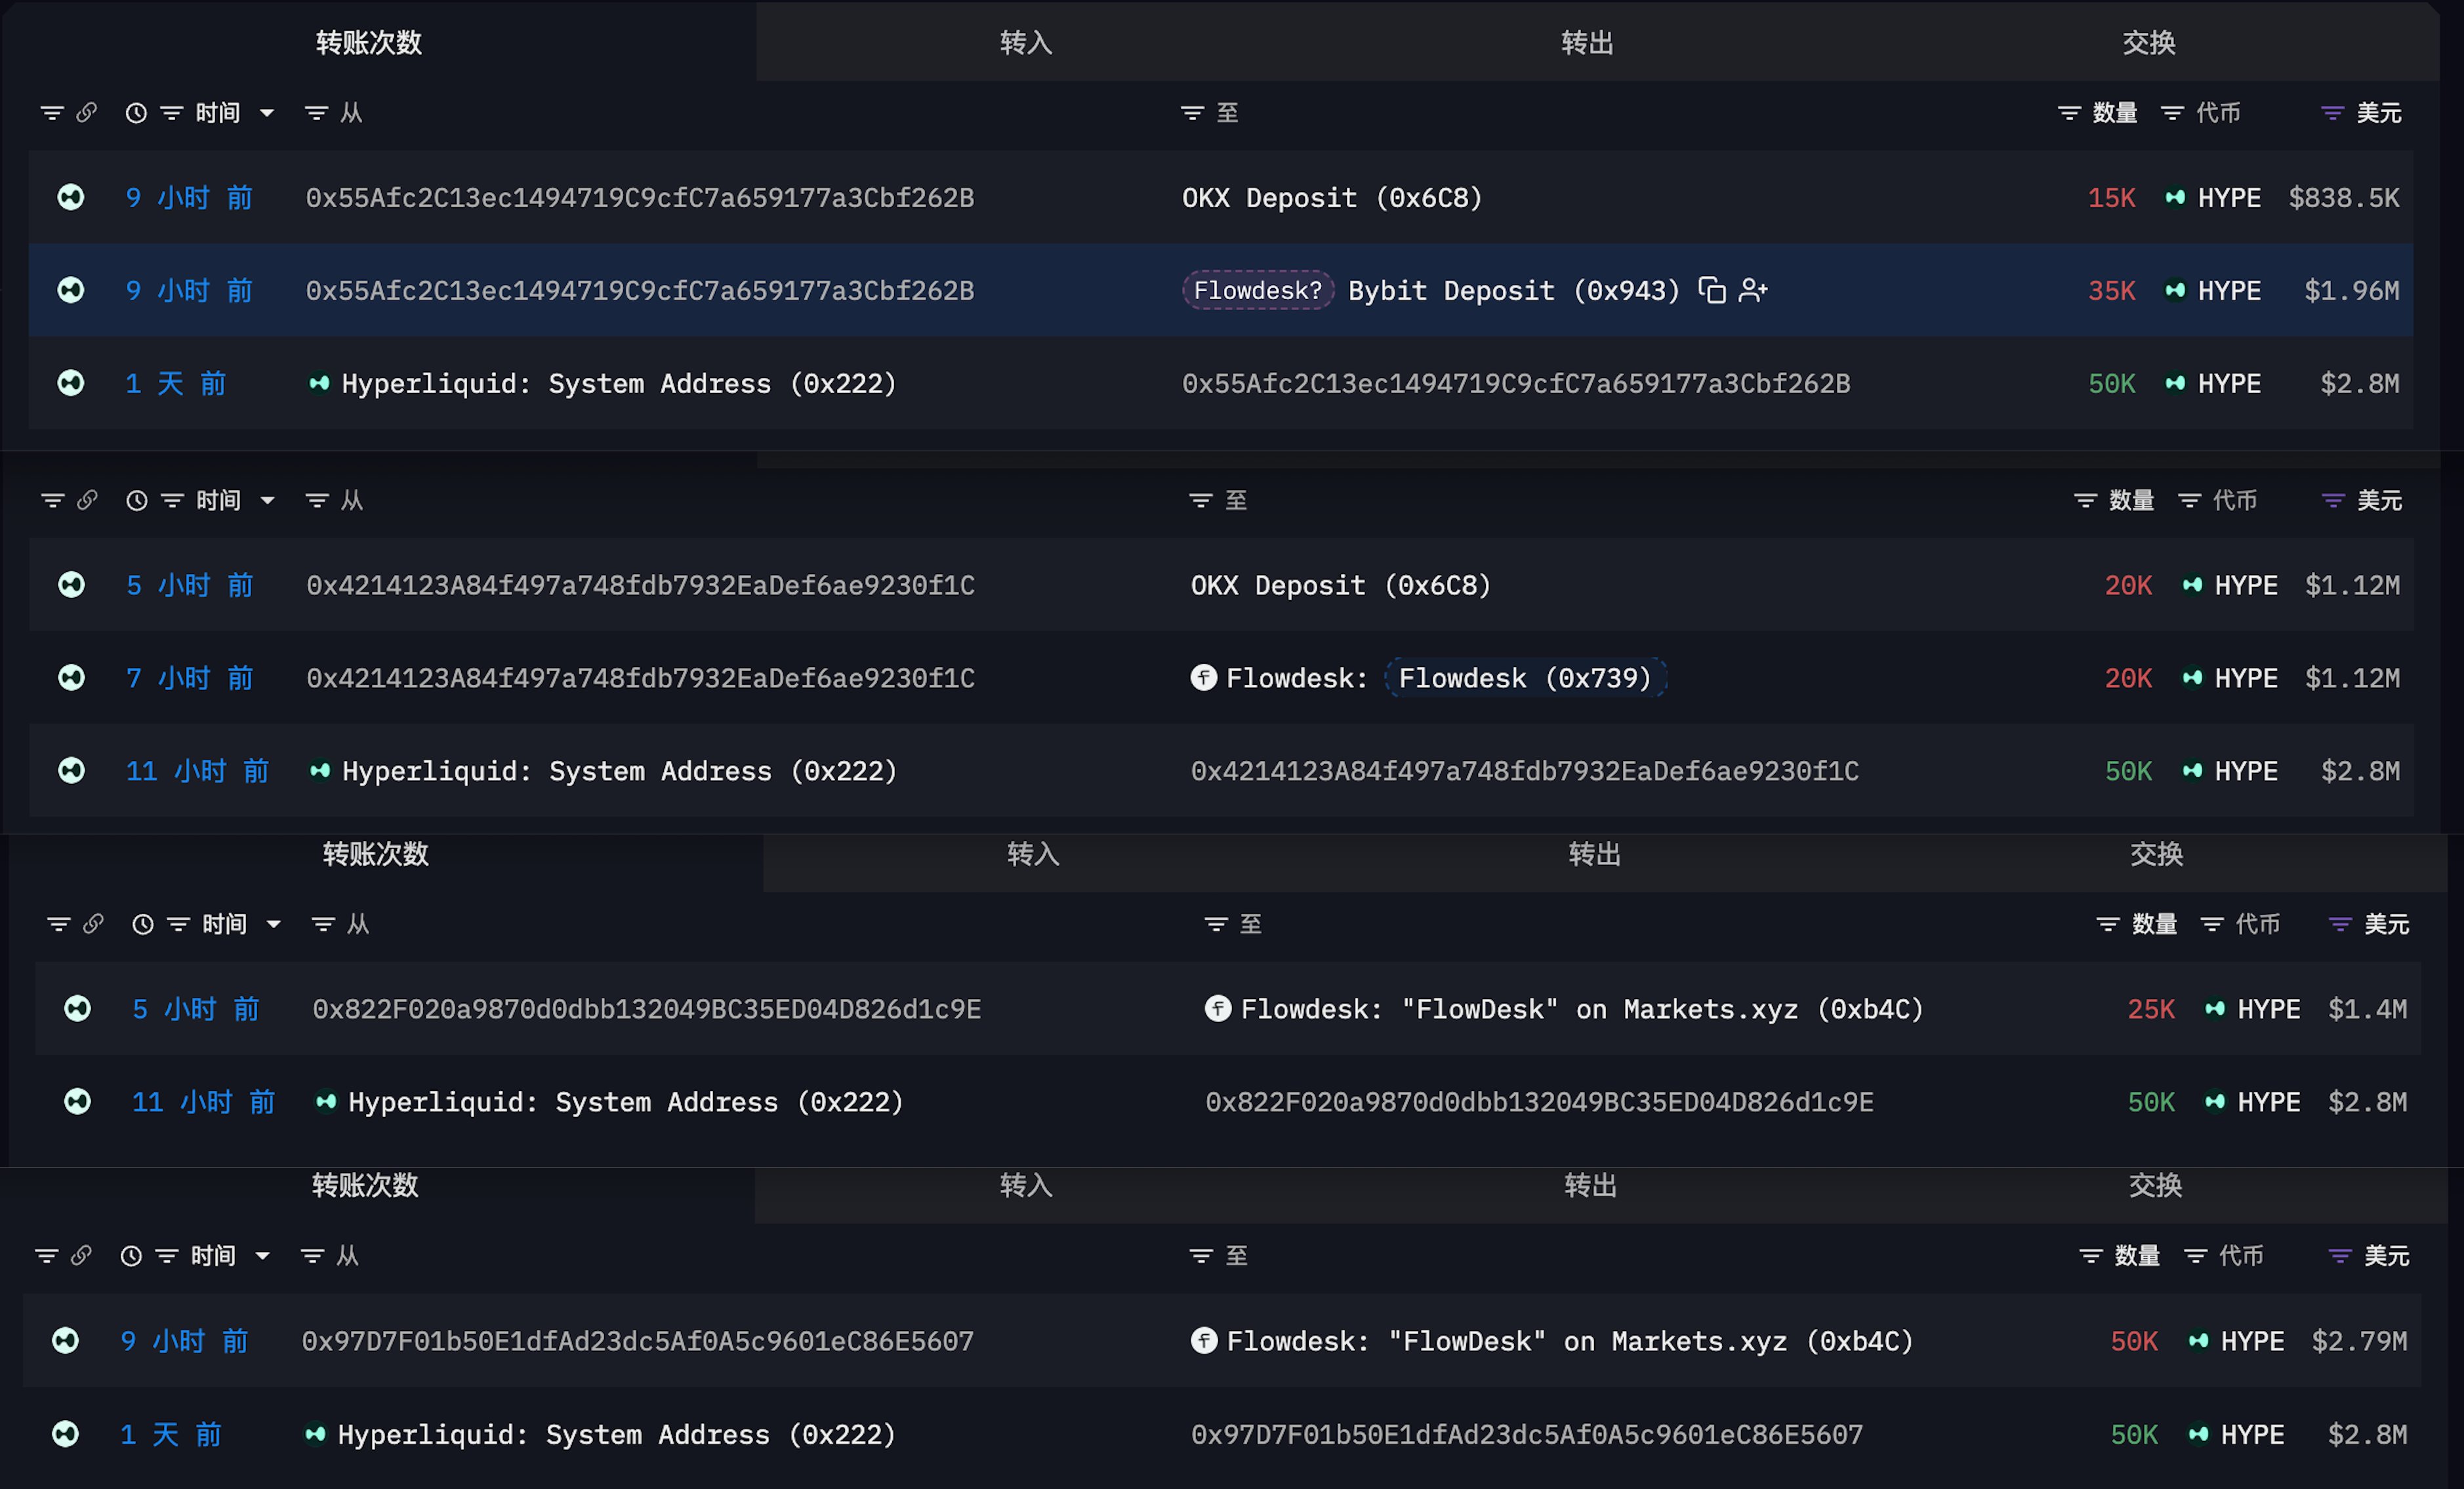Screen dimensions: 2464x1489
Task: Select the 转账次数 tab in the top panel
Action: tap(369, 42)
